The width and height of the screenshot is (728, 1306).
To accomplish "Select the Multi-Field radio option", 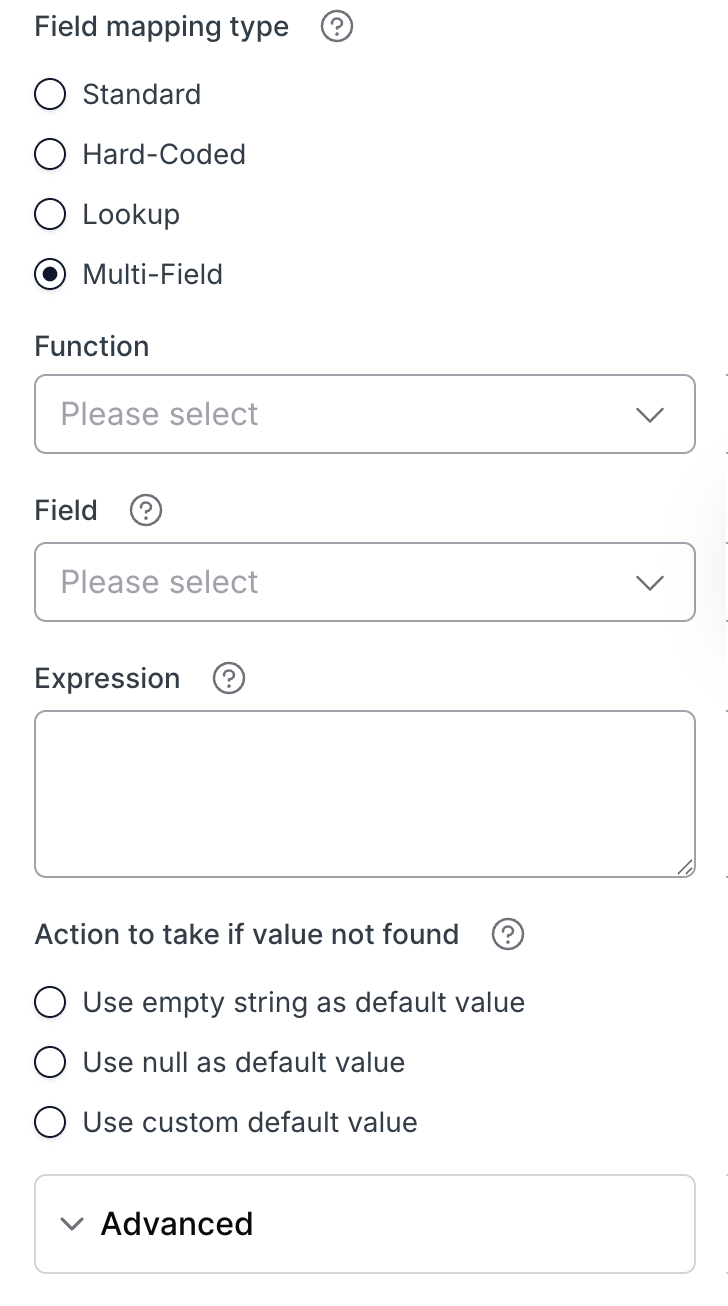I will pos(50,274).
